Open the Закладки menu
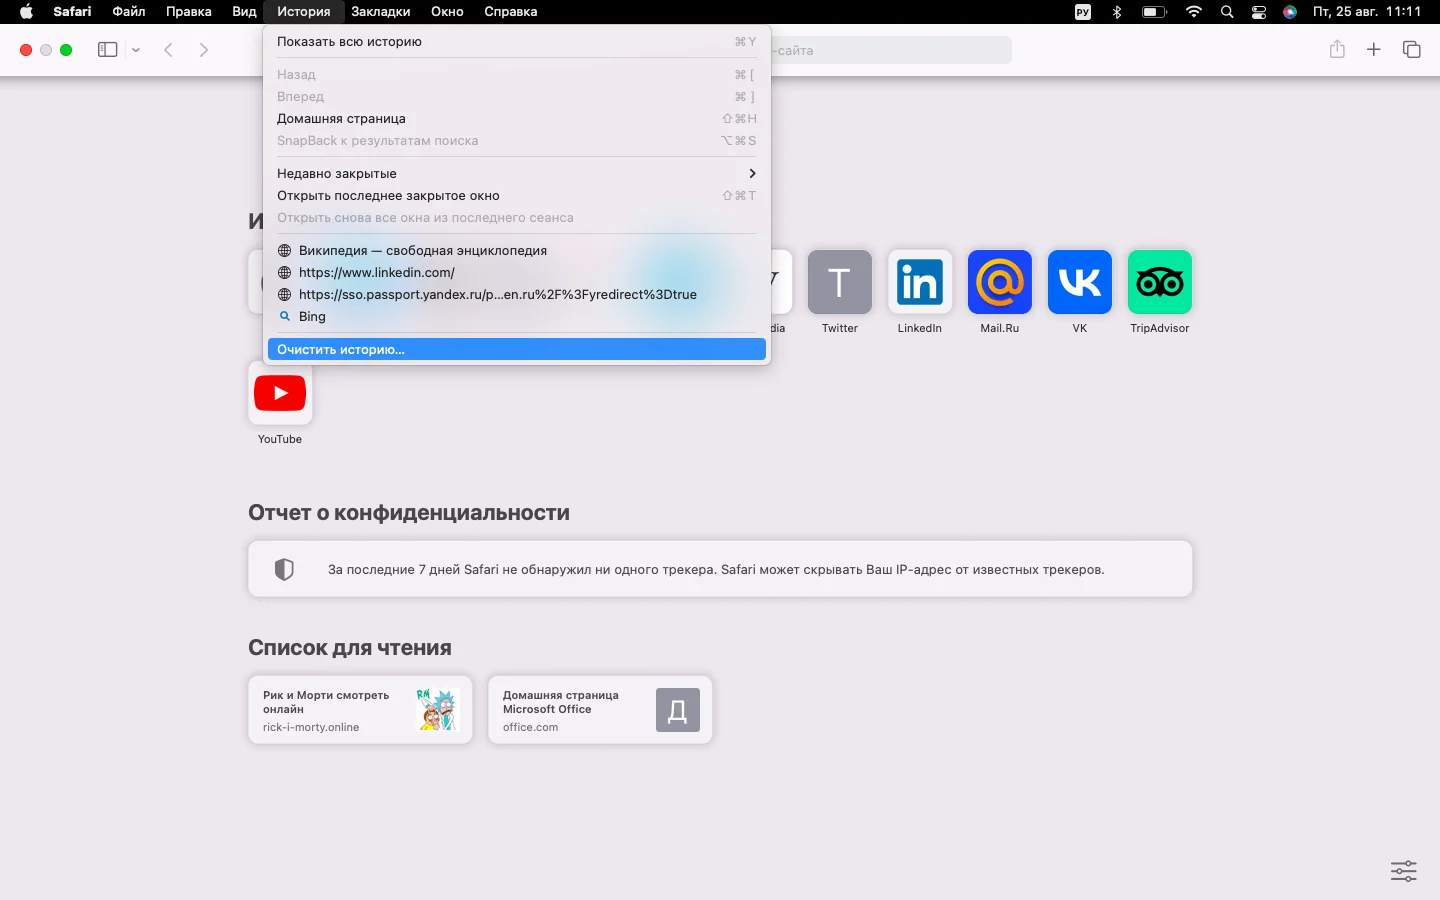The height and width of the screenshot is (900, 1440). (381, 12)
